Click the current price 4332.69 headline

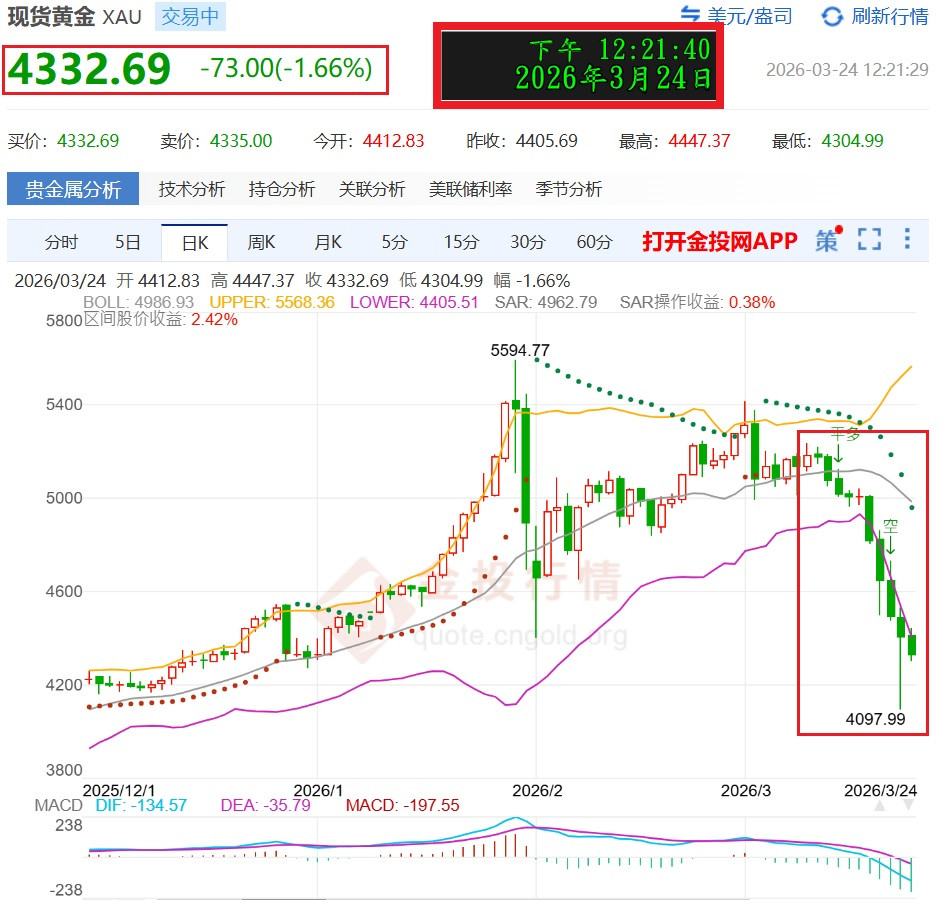89,68
